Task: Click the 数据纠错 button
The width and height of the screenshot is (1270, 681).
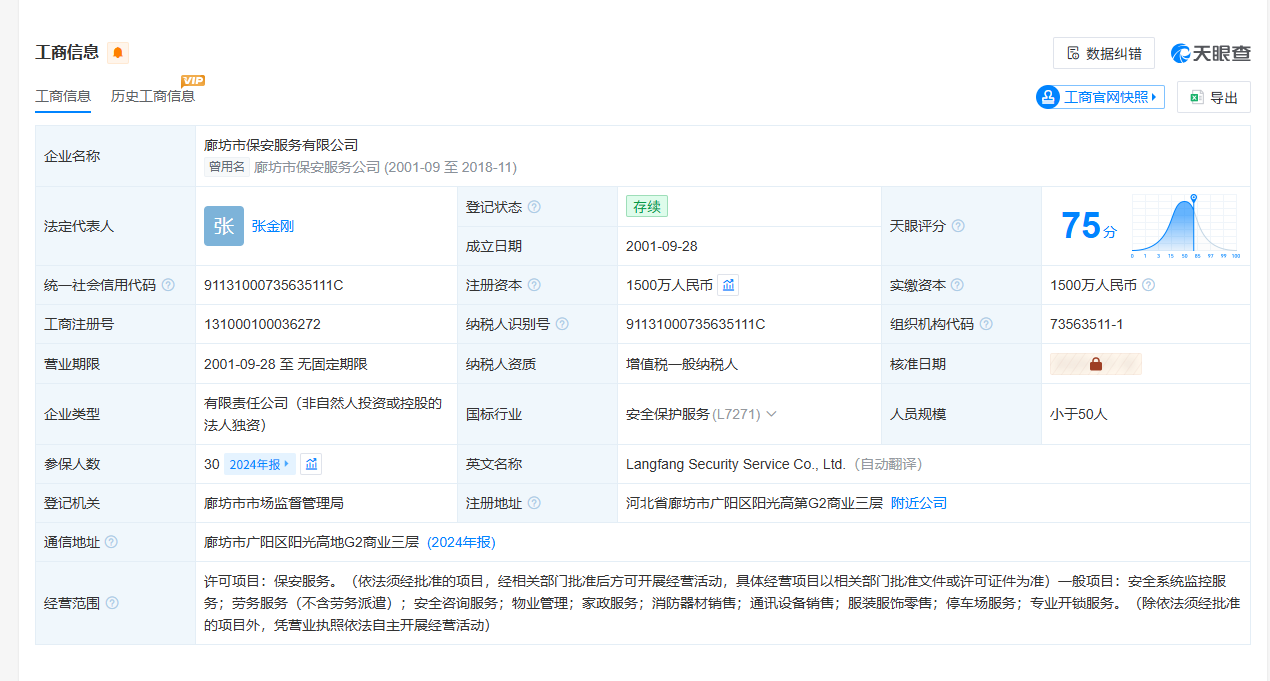Action: (x=1104, y=53)
